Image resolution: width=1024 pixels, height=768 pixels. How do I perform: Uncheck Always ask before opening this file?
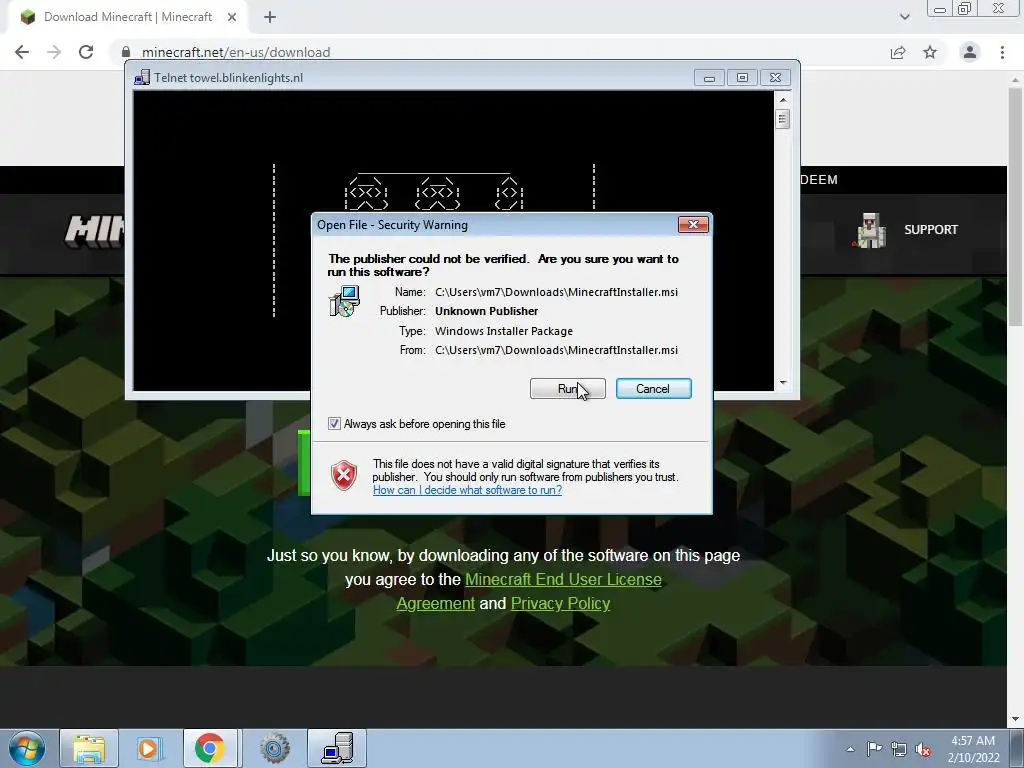tap(334, 424)
